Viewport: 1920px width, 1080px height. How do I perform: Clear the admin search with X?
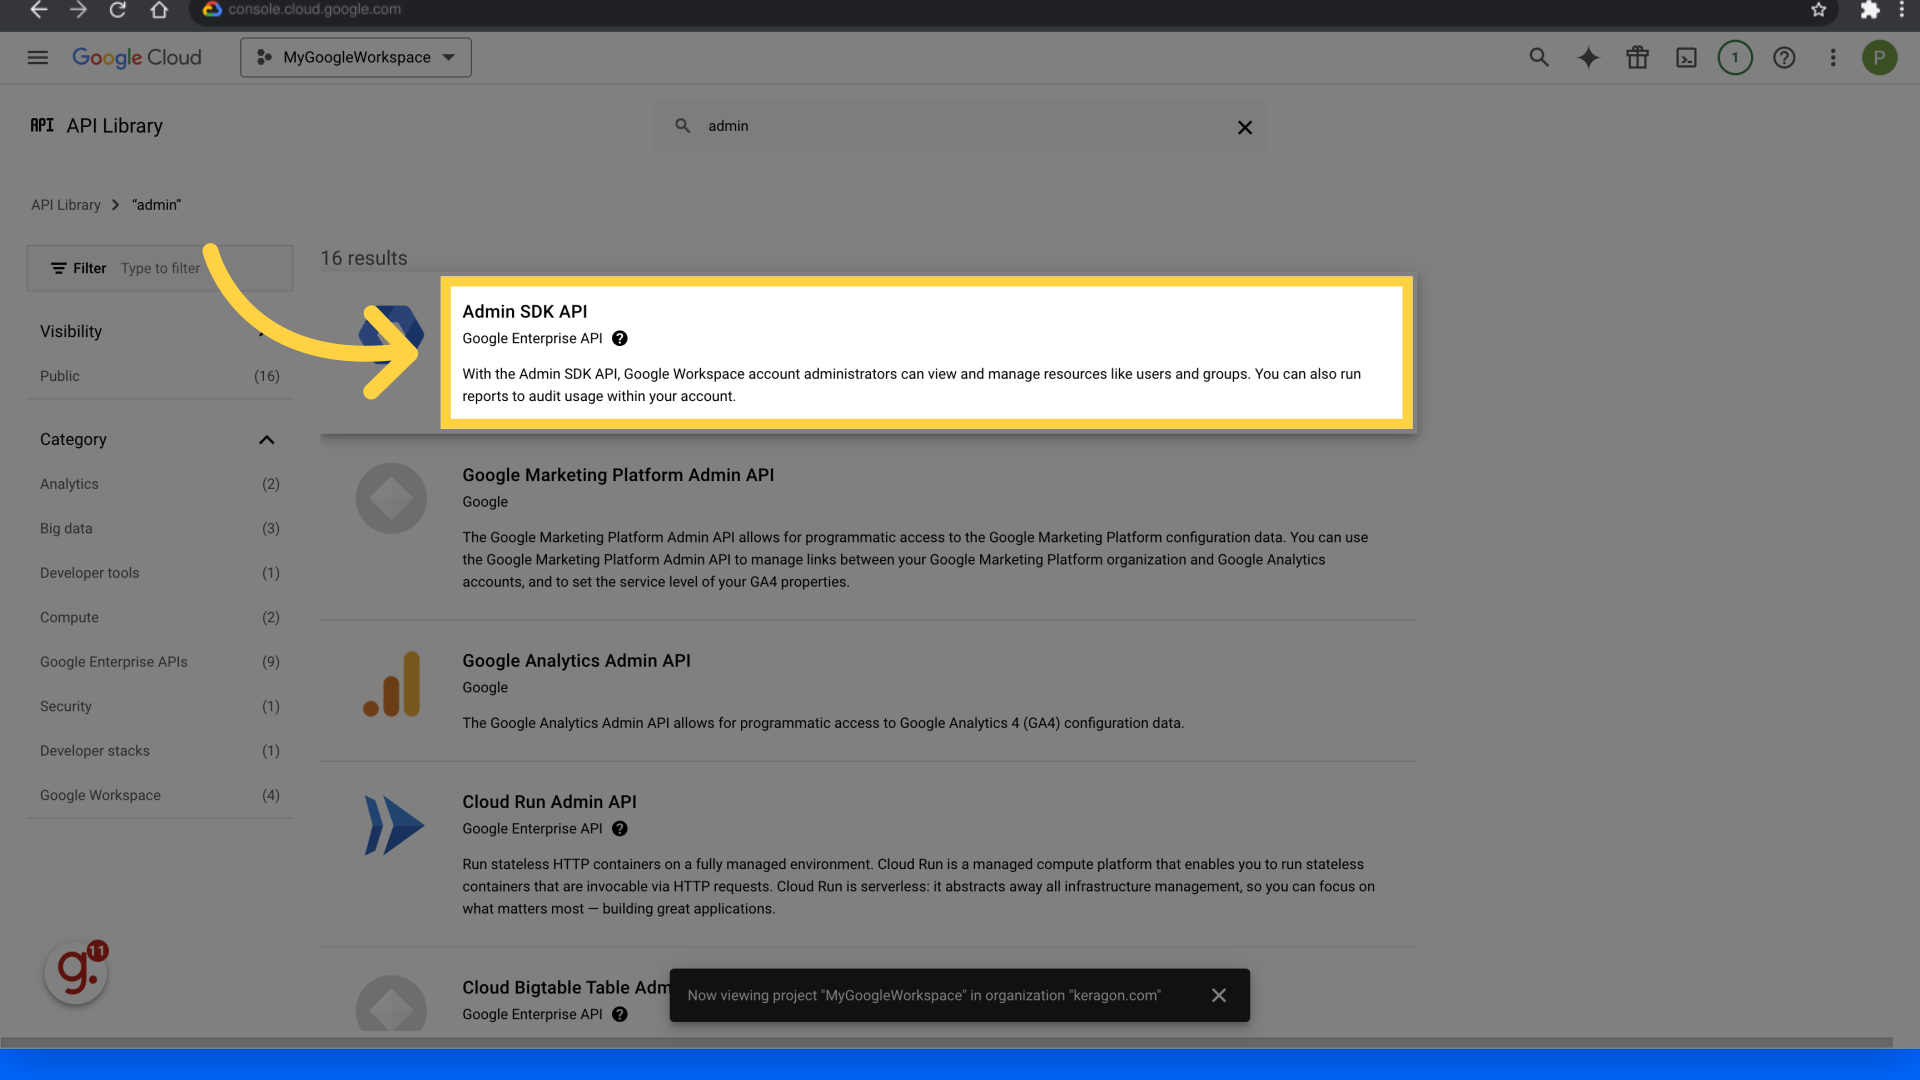(1245, 127)
